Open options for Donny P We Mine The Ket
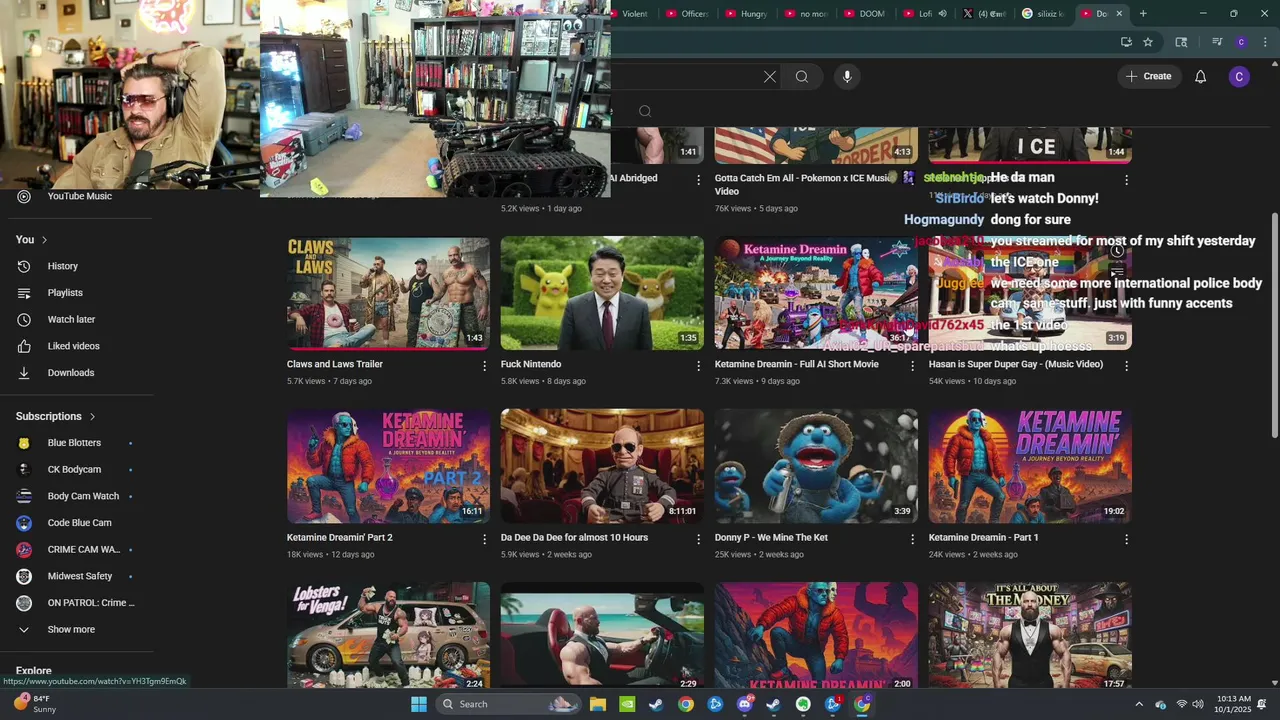 [912, 539]
